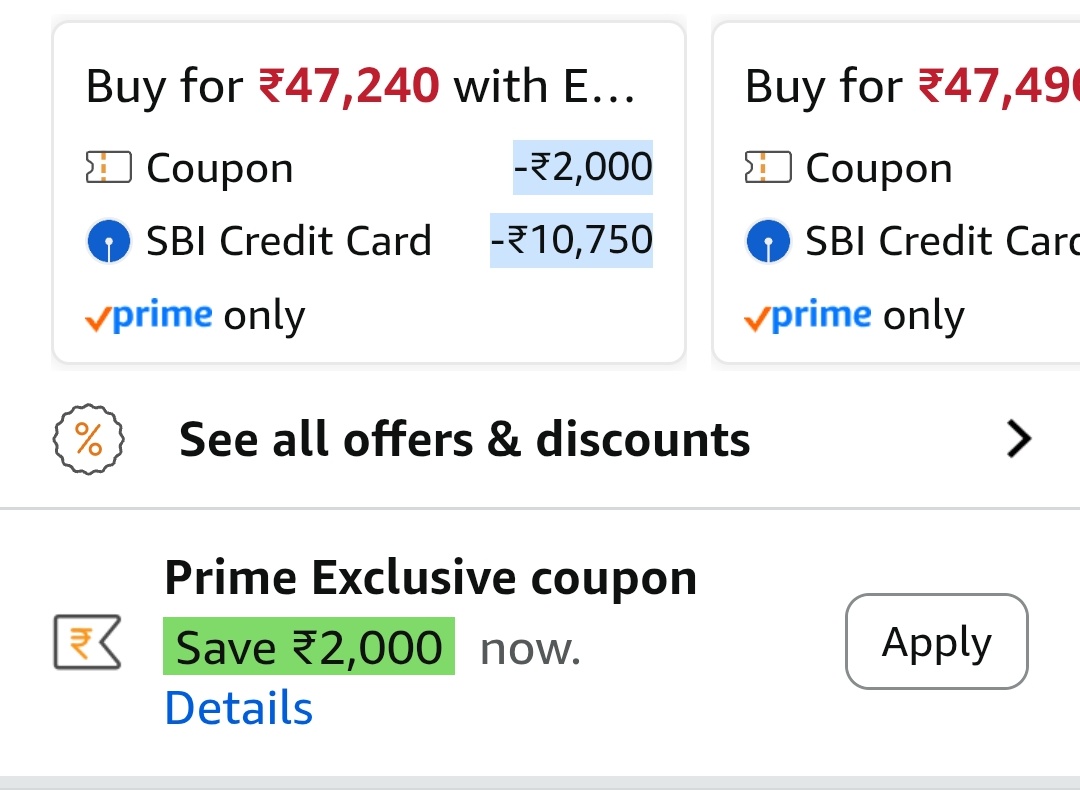The image size is (1080, 790).
Task: Click the SBI logo in the second offer card
Action: coord(767,241)
